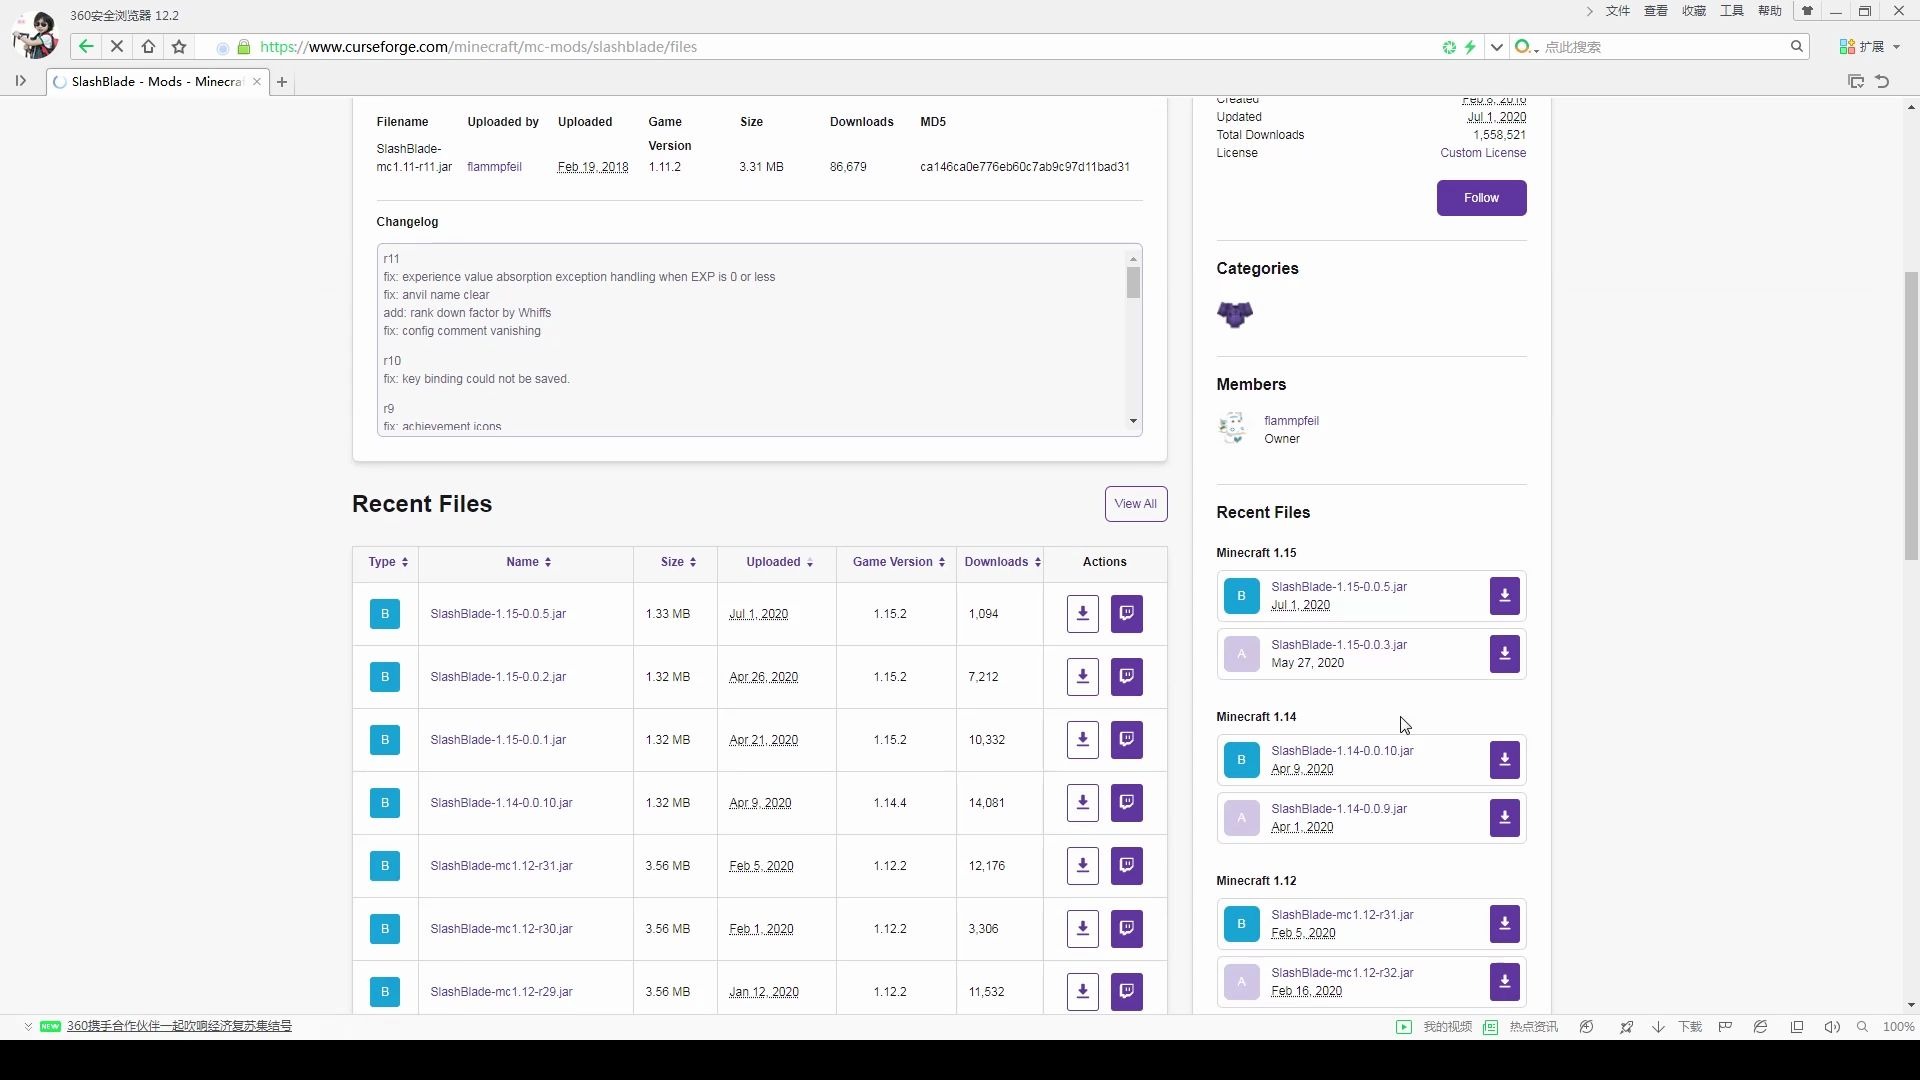Click the volume icon in the status bar
The width and height of the screenshot is (1920, 1080).
click(1831, 1027)
